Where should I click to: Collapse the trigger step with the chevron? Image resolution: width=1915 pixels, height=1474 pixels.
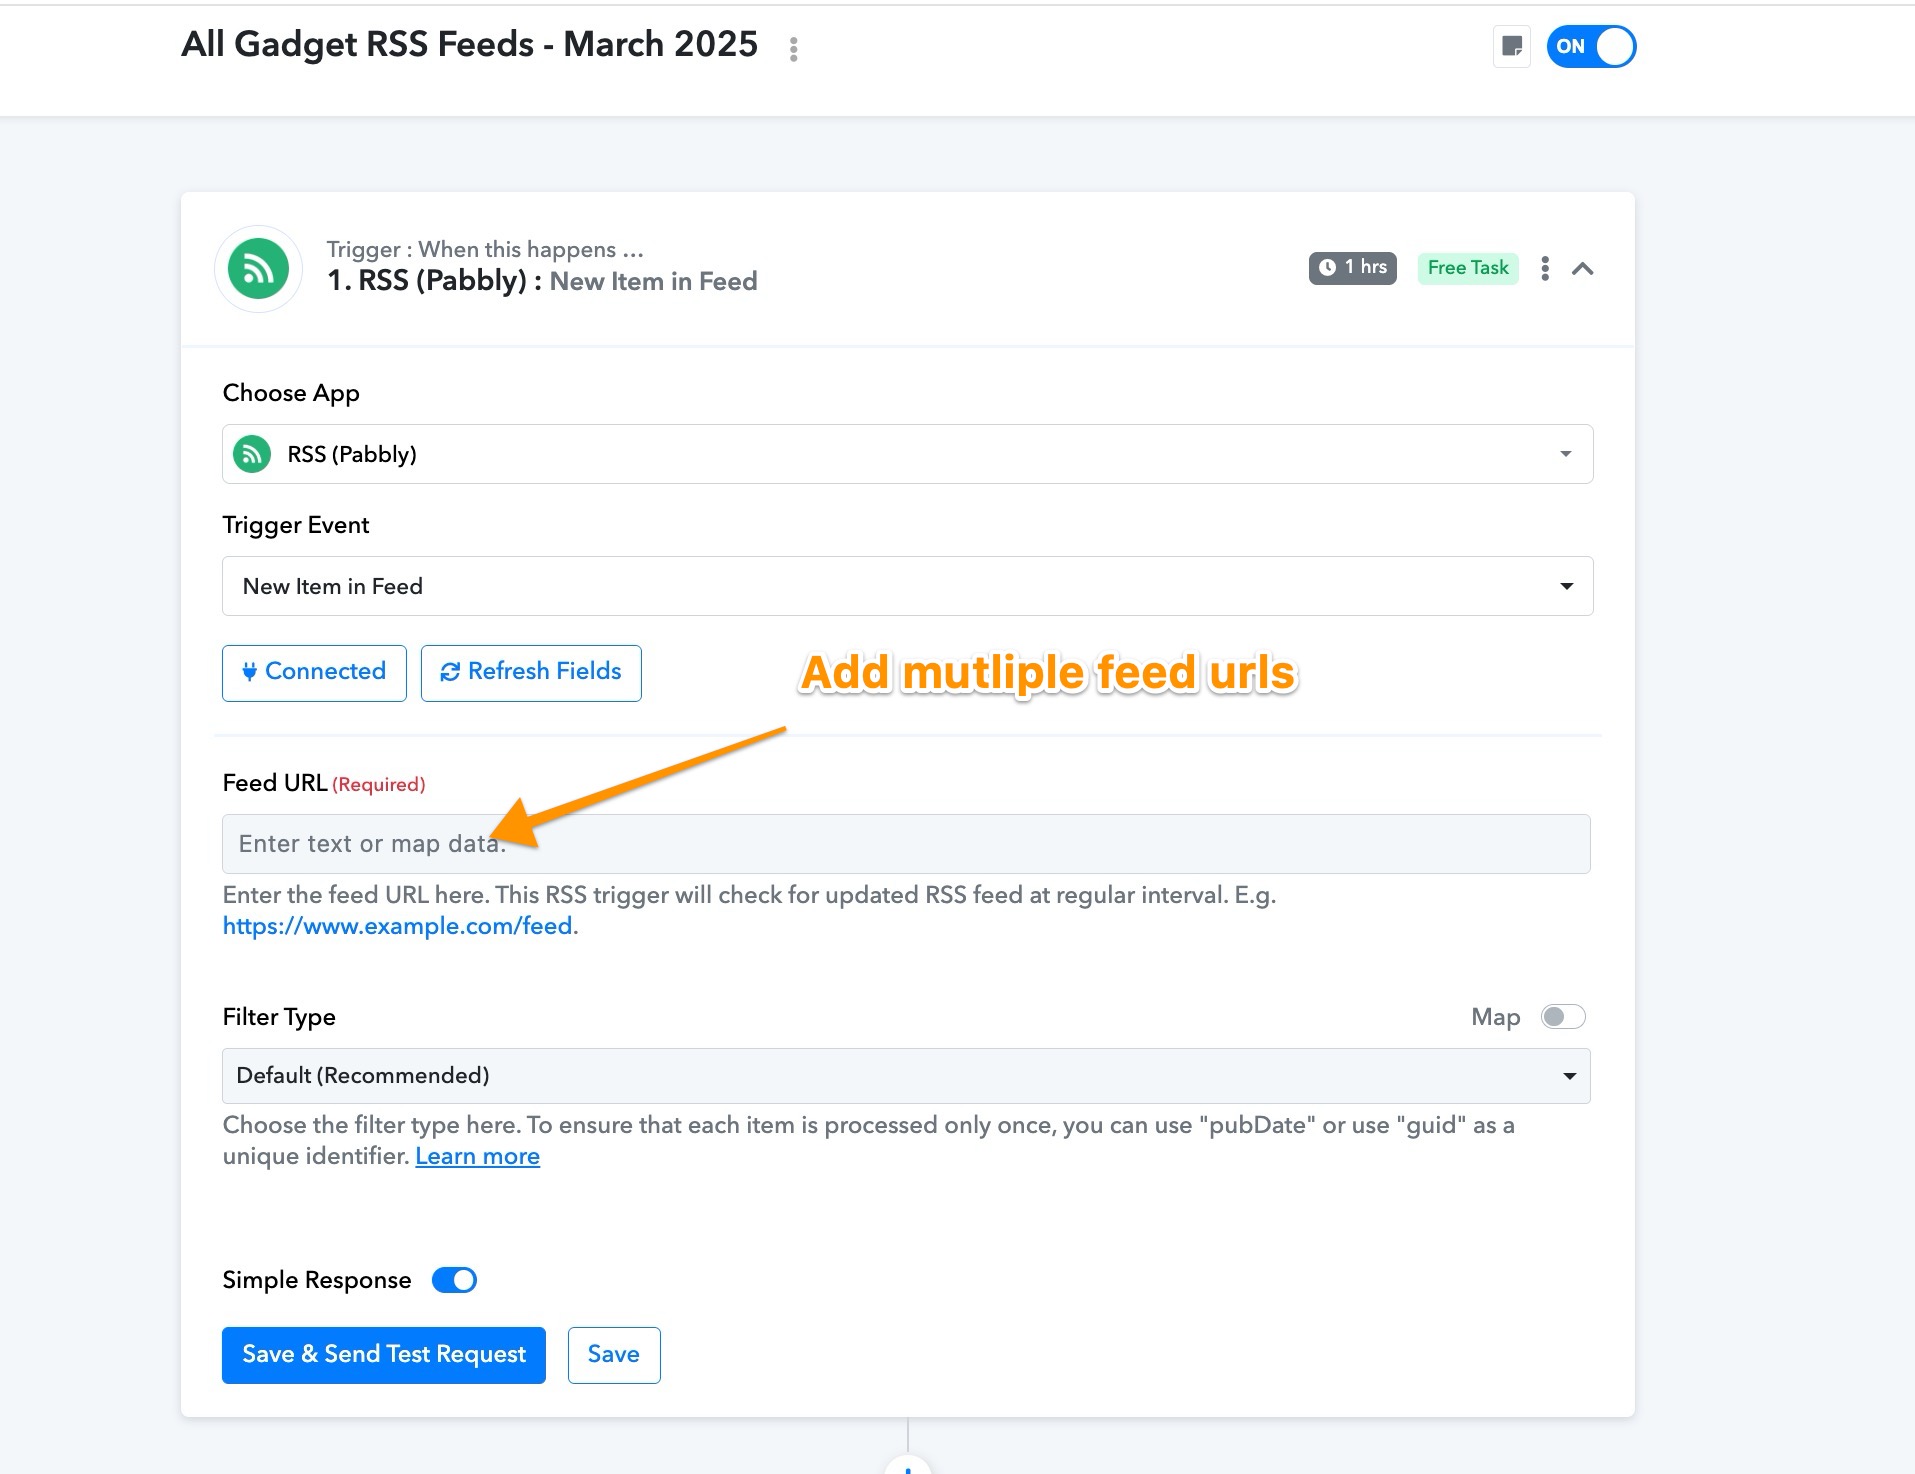pos(1582,268)
